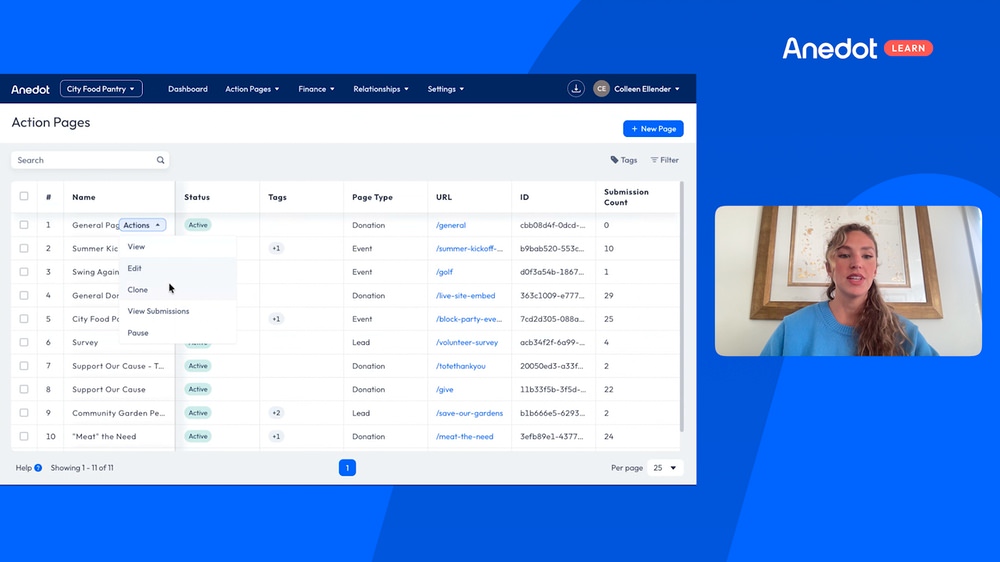The height and width of the screenshot is (562, 1000).
Task: Click the download icon in top bar
Action: point(575,89)
